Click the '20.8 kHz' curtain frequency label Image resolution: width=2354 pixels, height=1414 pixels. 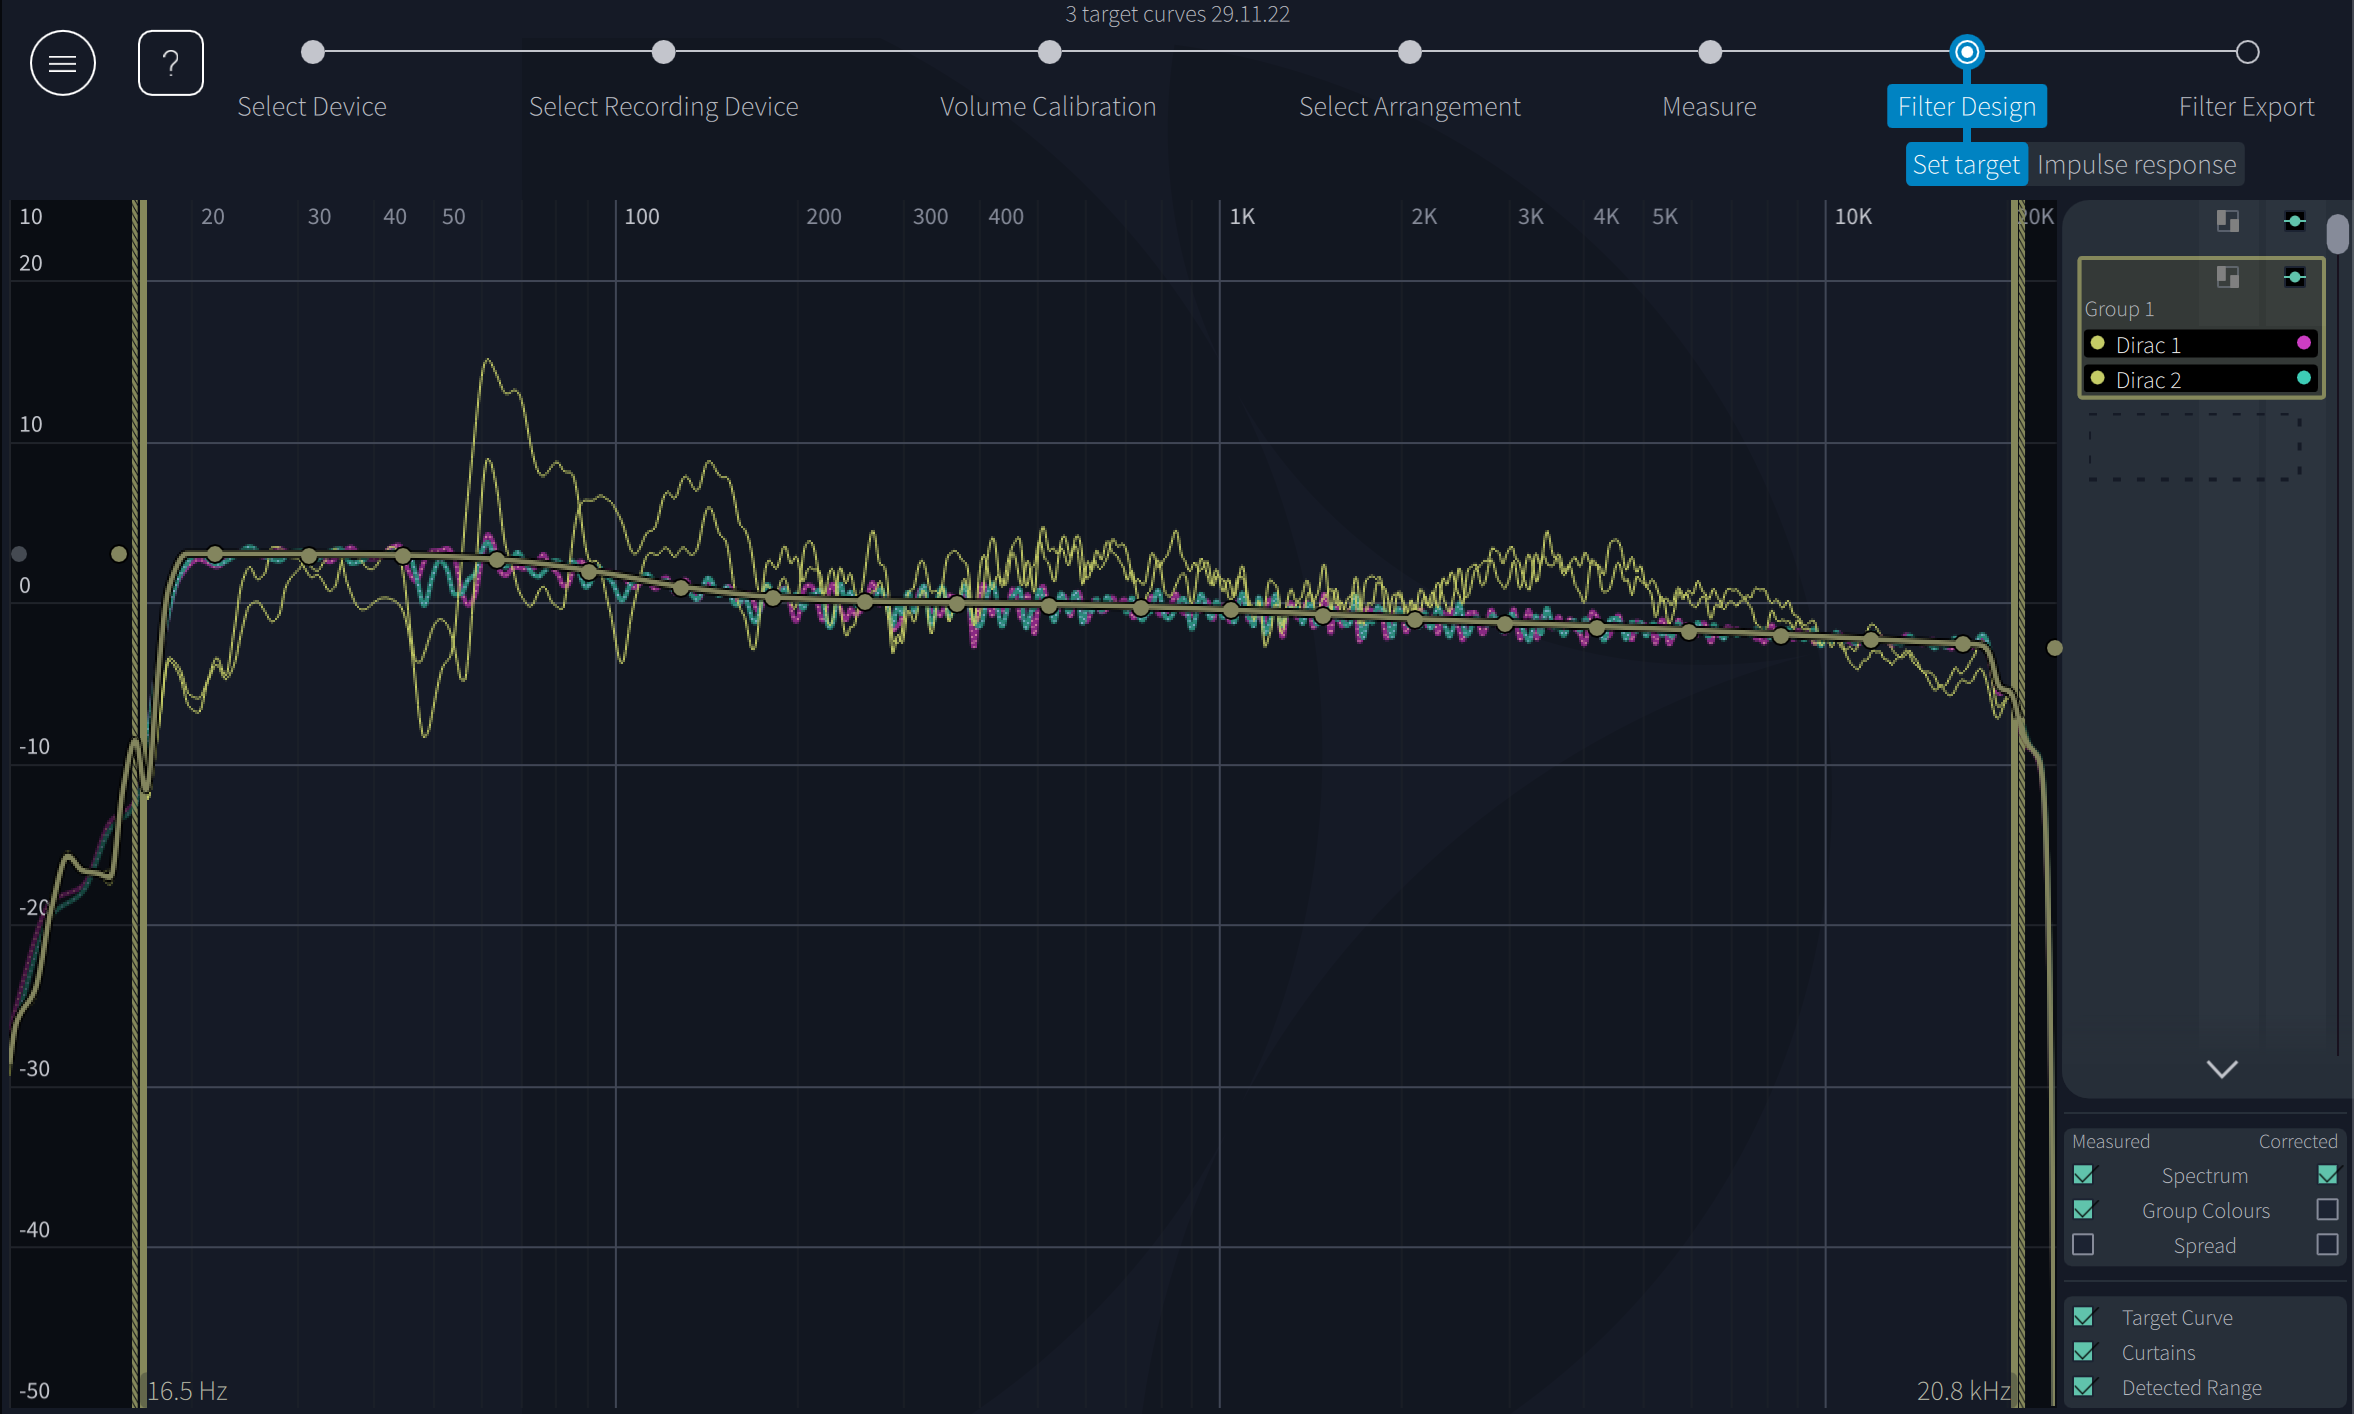click(x=1964, y=1390)
